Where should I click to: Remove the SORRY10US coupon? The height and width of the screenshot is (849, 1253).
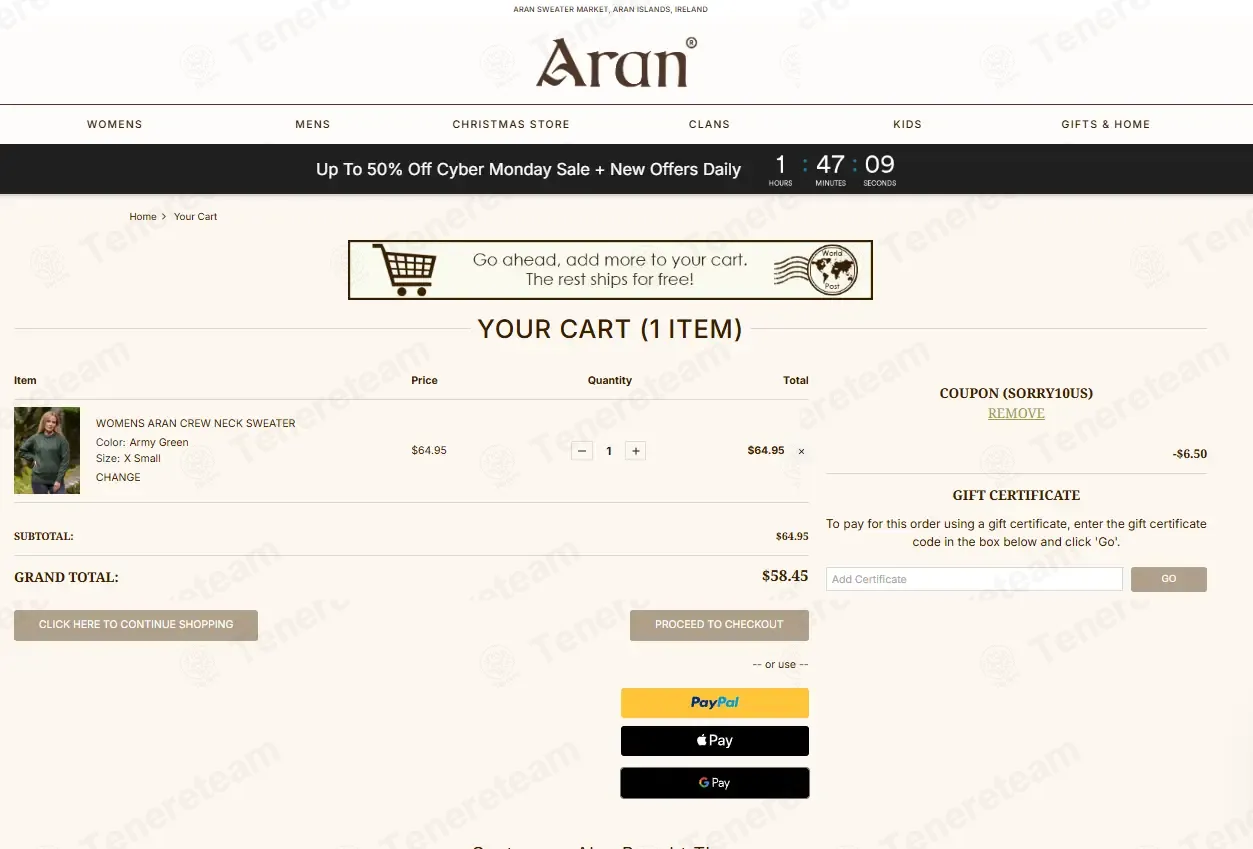pyautogui.click(x=1016, y=413)
